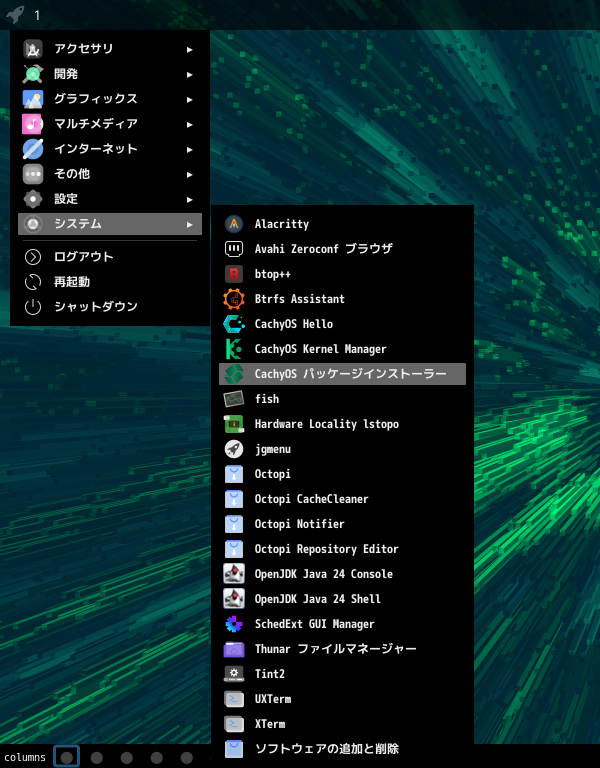Click the SchedExt GUI Manager icon
Screen dimensions: 600x768
(234, 624)
